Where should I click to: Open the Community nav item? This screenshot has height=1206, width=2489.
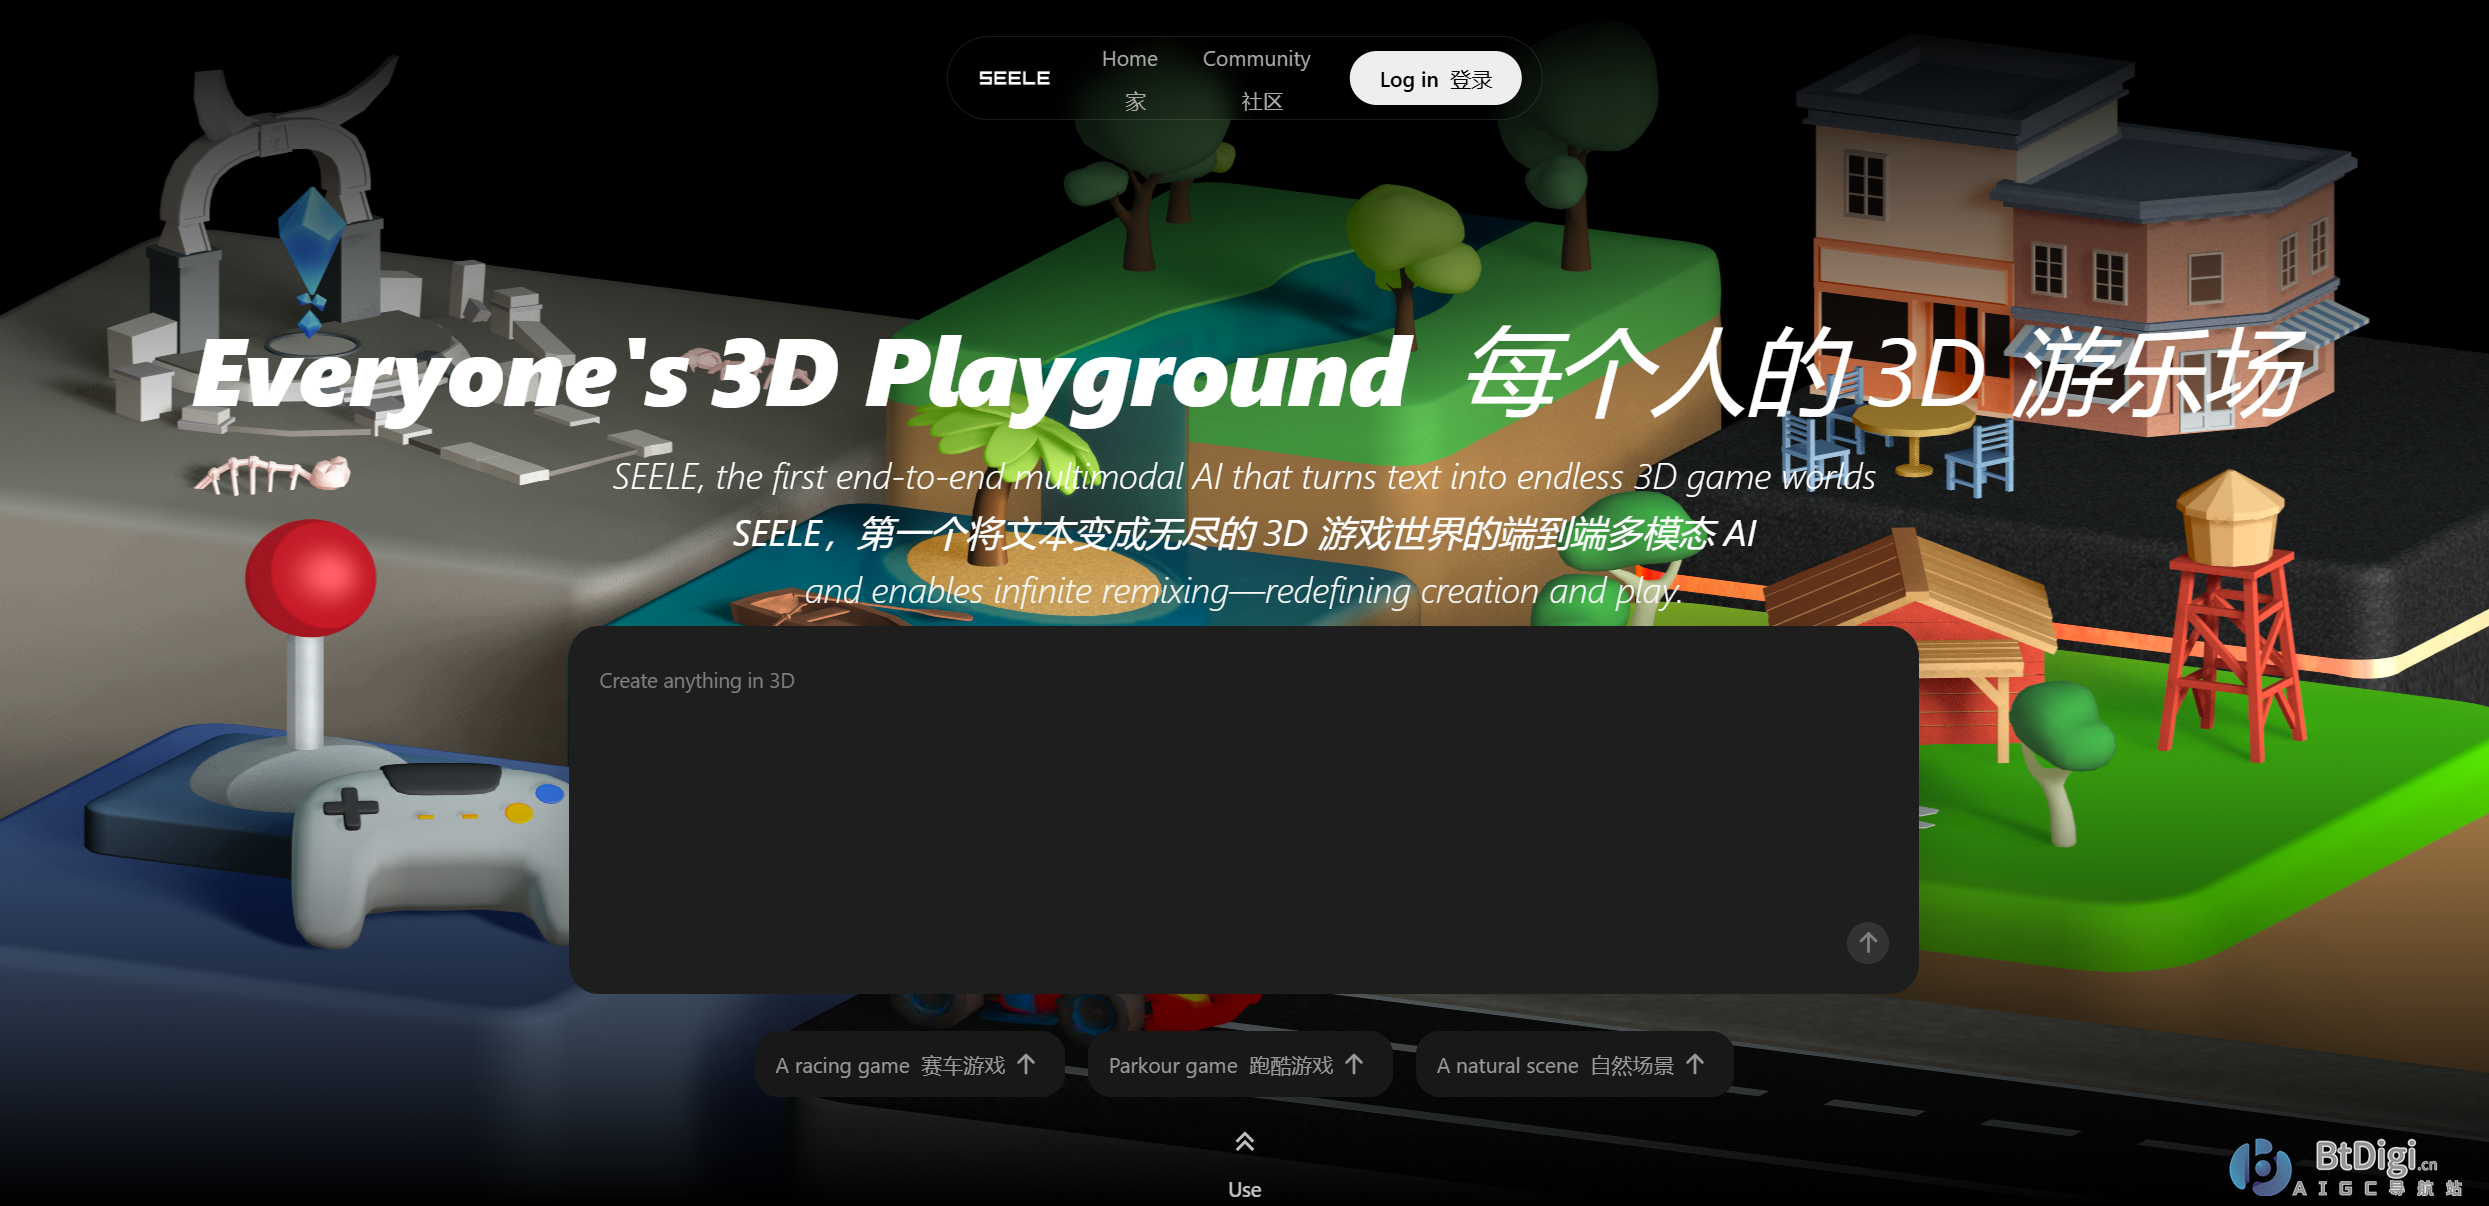(1256, 59)
